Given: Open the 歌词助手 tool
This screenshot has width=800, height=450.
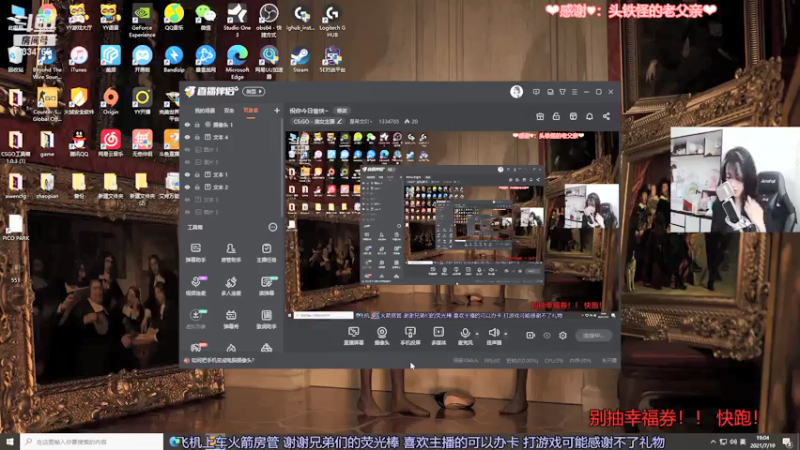Looking at the screenshot, I should [266, 319].
